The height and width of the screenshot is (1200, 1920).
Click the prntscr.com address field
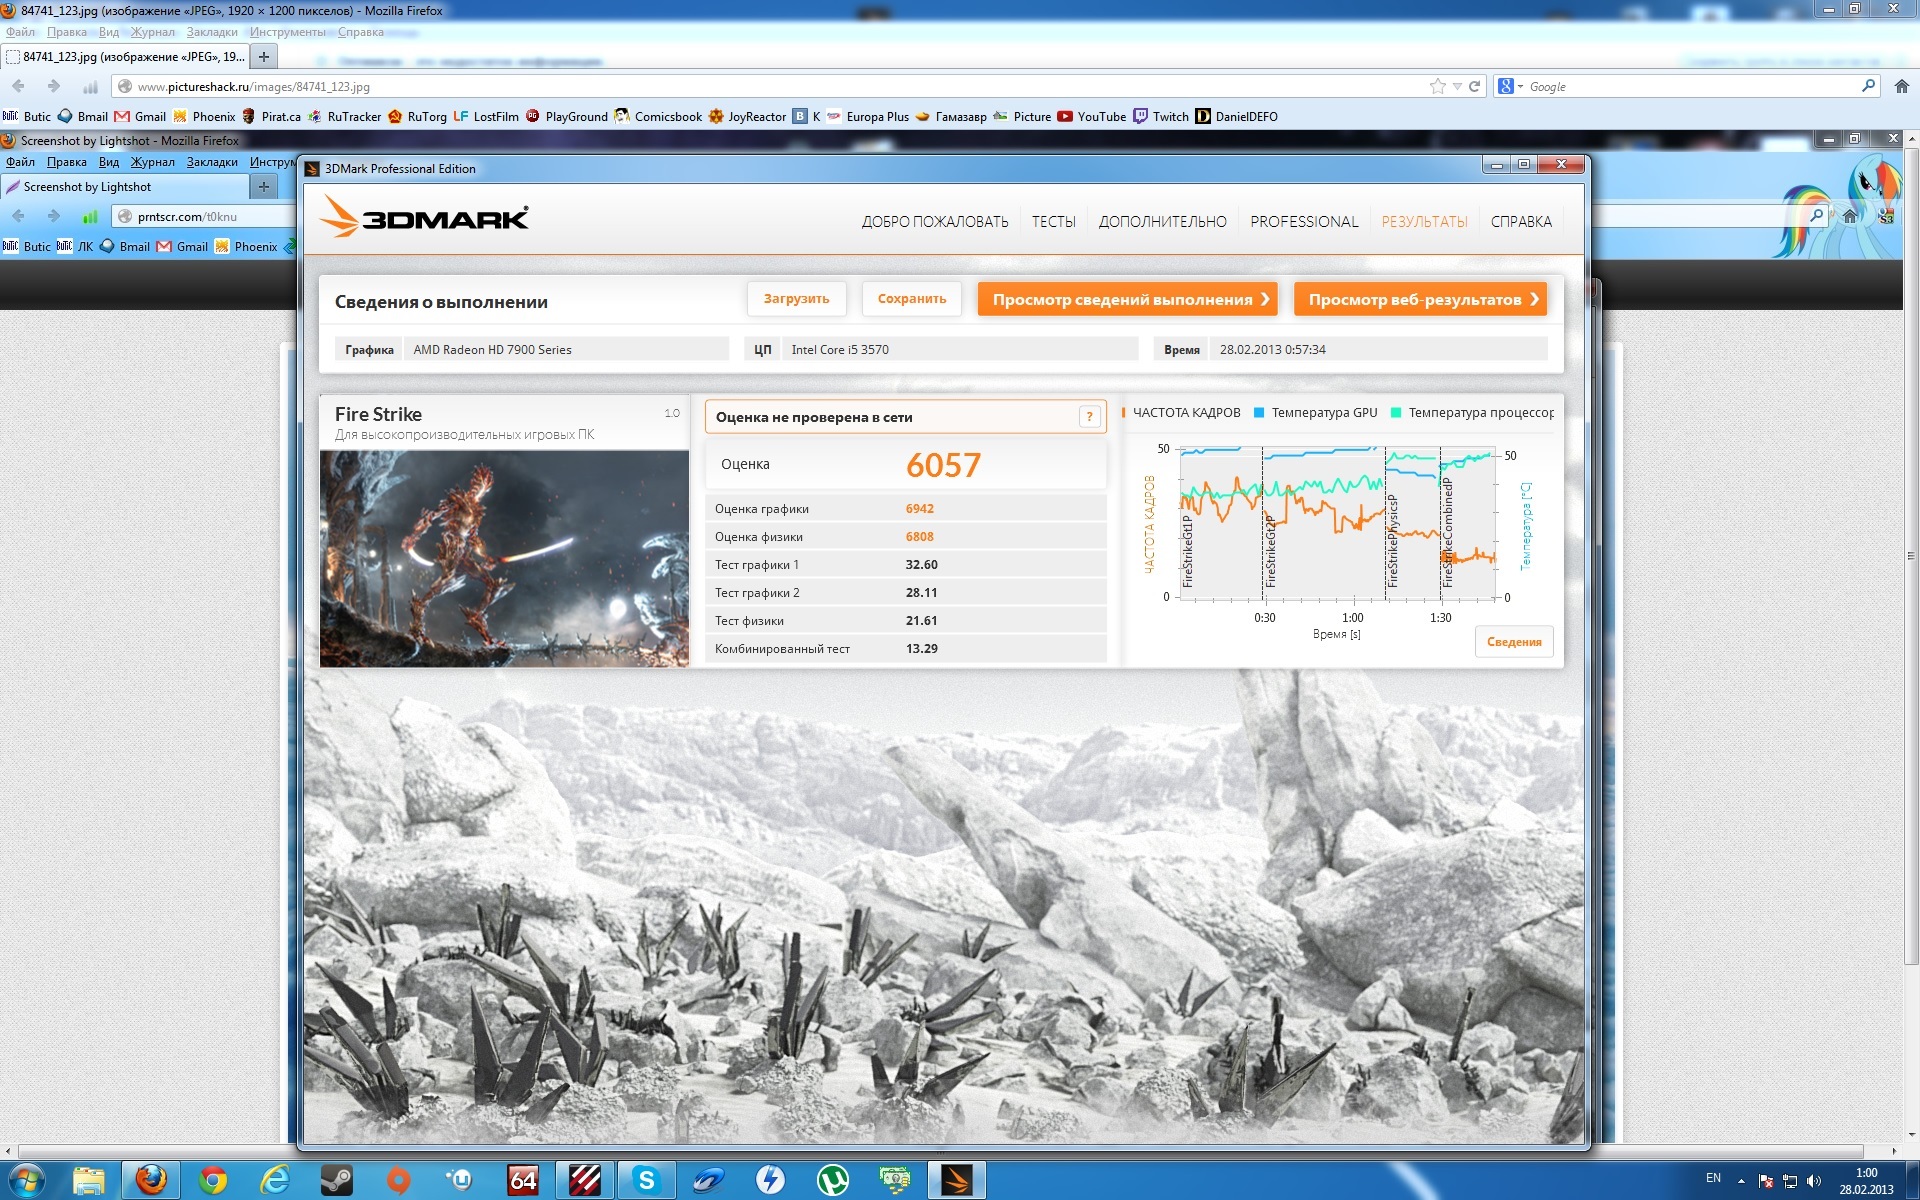(x=205, y=217)
